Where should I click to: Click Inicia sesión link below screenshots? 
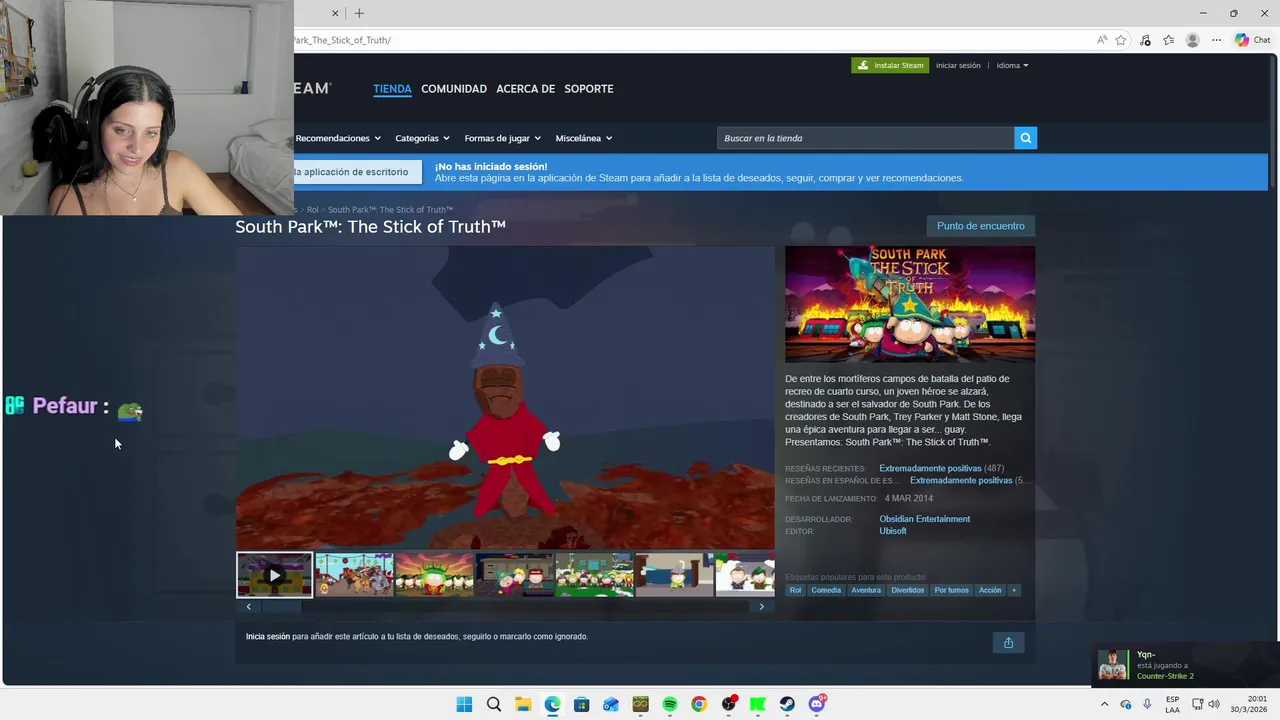[x=268, y=636]
